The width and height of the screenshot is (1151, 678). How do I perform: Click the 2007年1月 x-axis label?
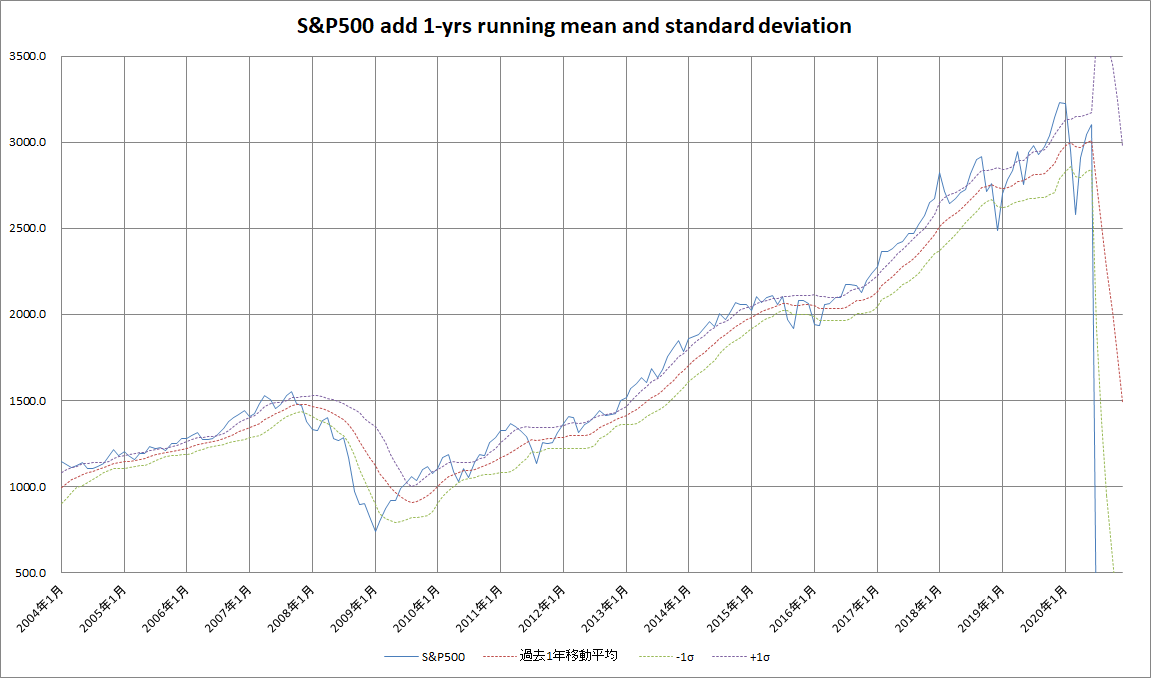(x=228, y=608)
